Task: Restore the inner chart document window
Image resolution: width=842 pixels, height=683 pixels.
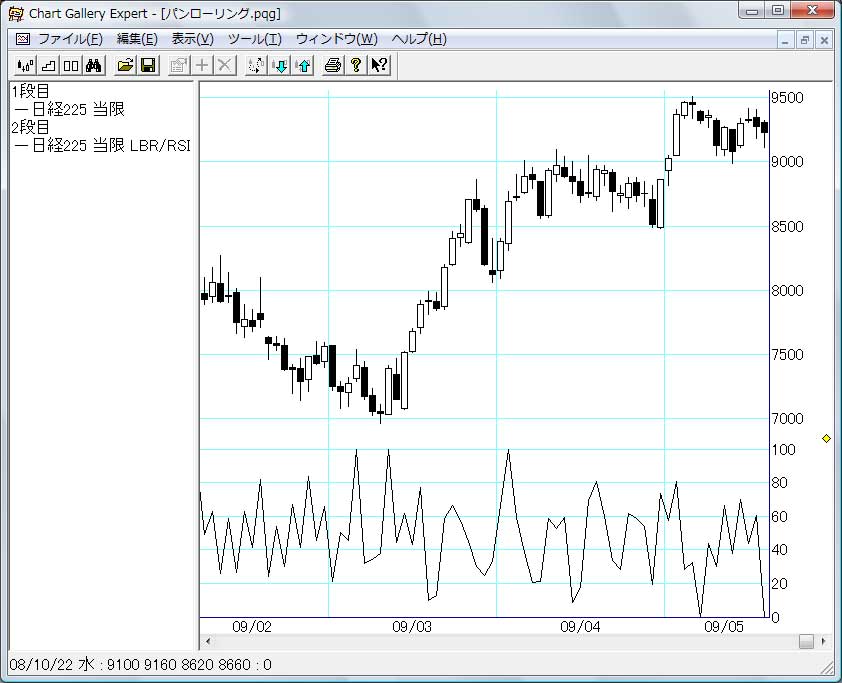Action: click(x=804, y=40)
